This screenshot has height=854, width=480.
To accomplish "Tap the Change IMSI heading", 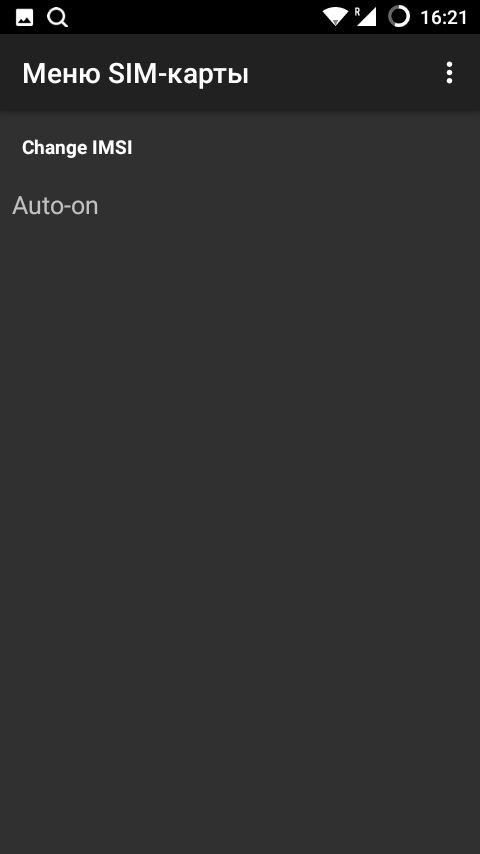I will tap(77, 148).
